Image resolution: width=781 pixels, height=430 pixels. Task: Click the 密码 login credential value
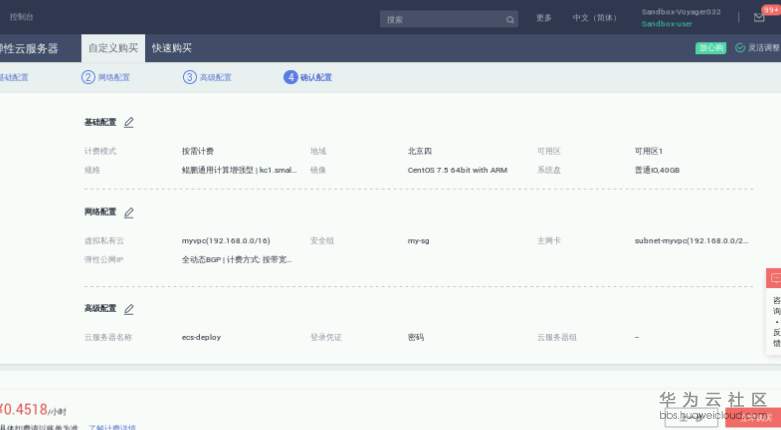416,337
